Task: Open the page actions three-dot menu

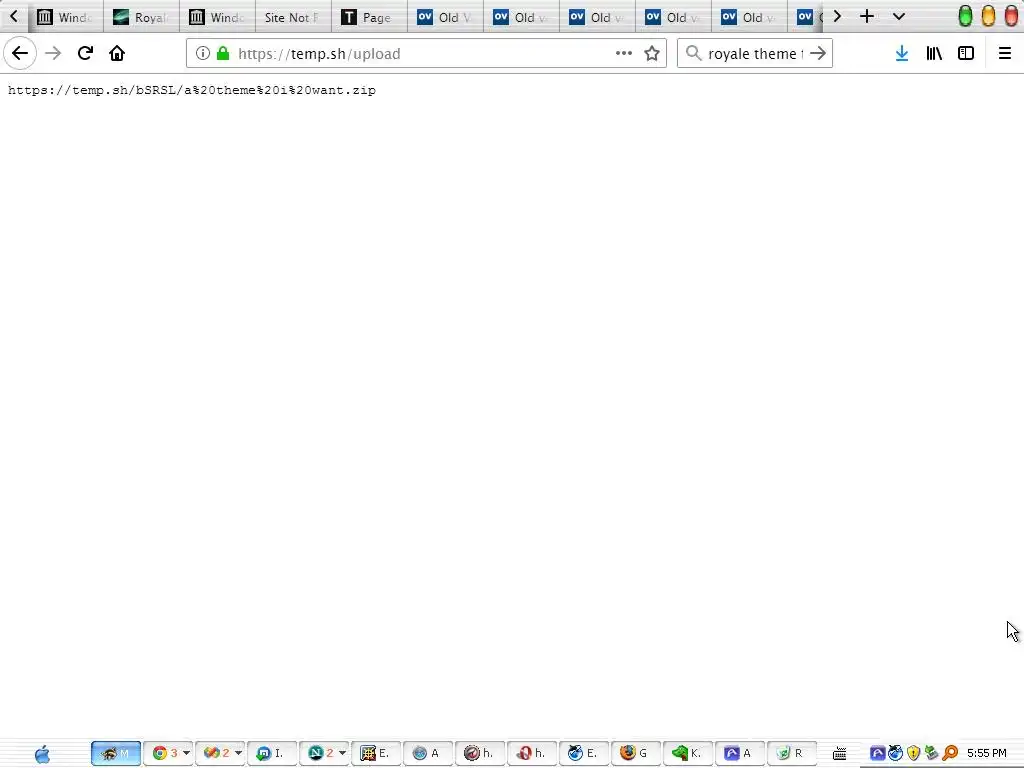Action: point(624,53)
